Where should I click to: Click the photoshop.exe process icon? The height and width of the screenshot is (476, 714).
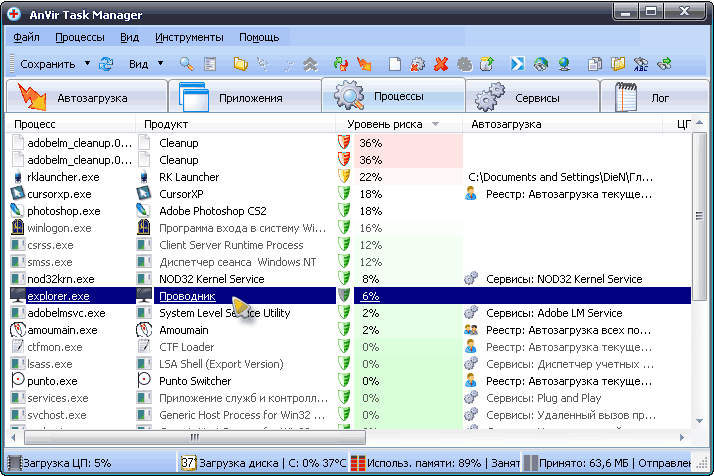[17, 211]
